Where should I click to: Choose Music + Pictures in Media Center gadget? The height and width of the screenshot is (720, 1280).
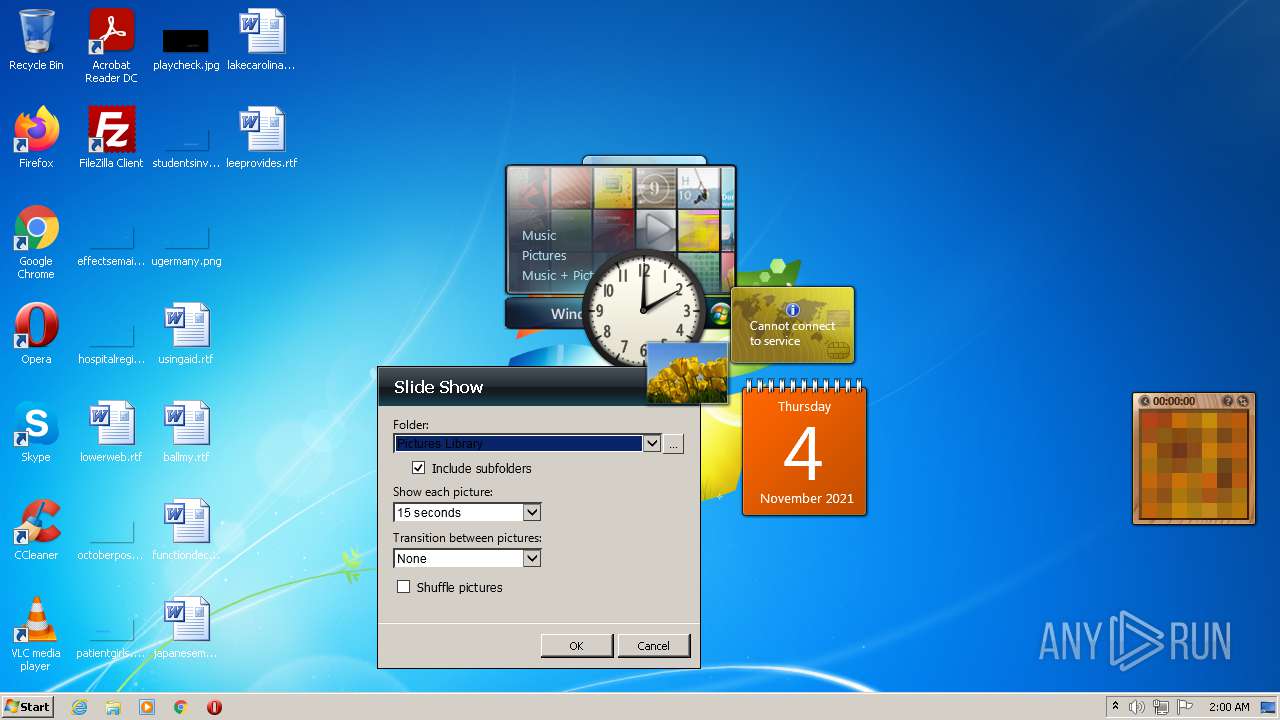[558, 275]
